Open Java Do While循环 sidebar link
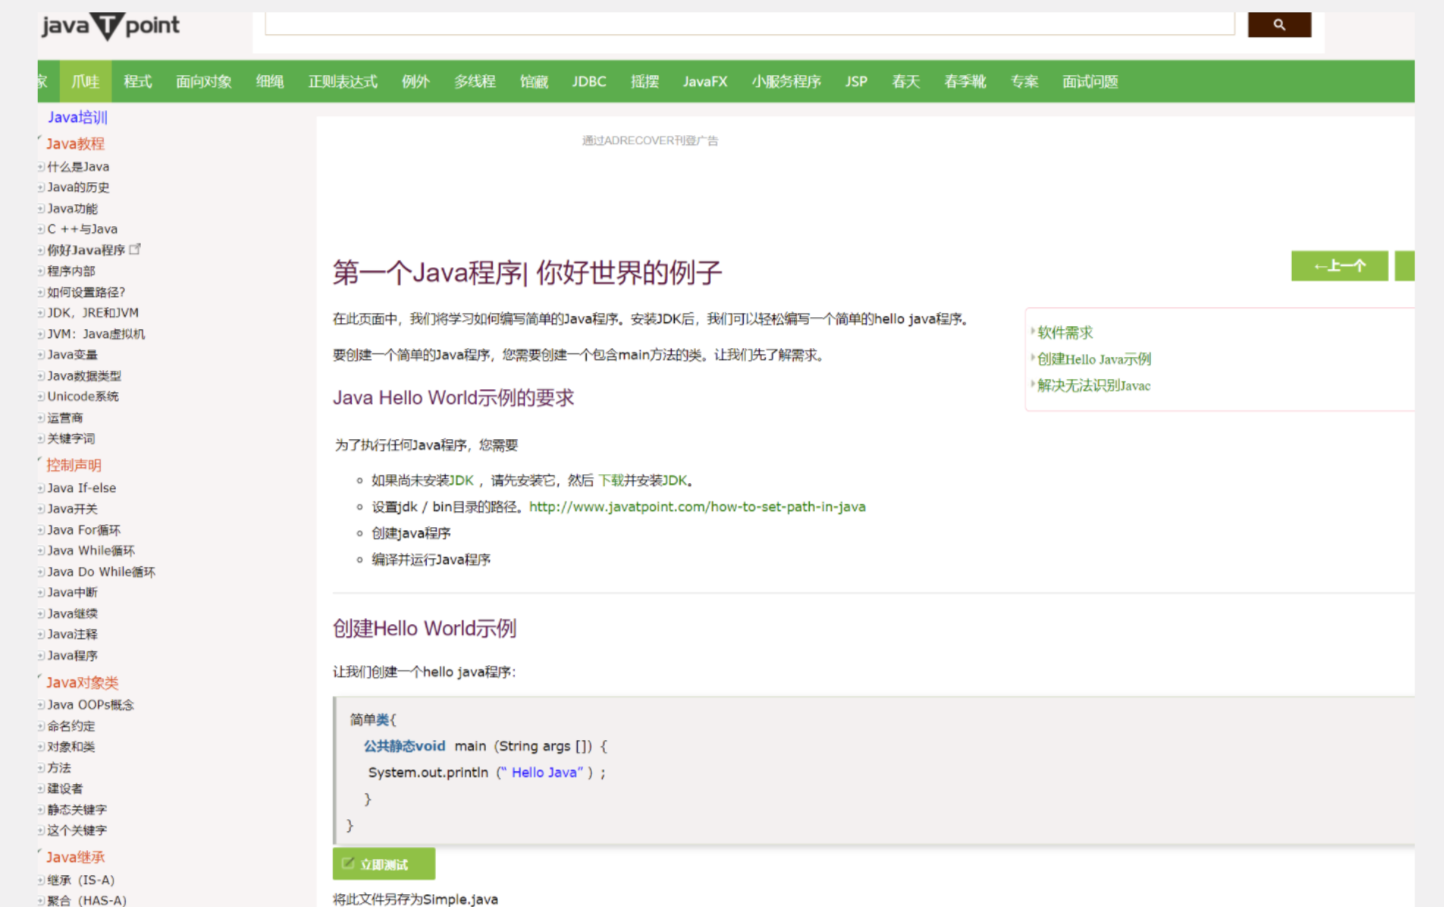This screenshot has height=907, width=1444. (101, 572)
